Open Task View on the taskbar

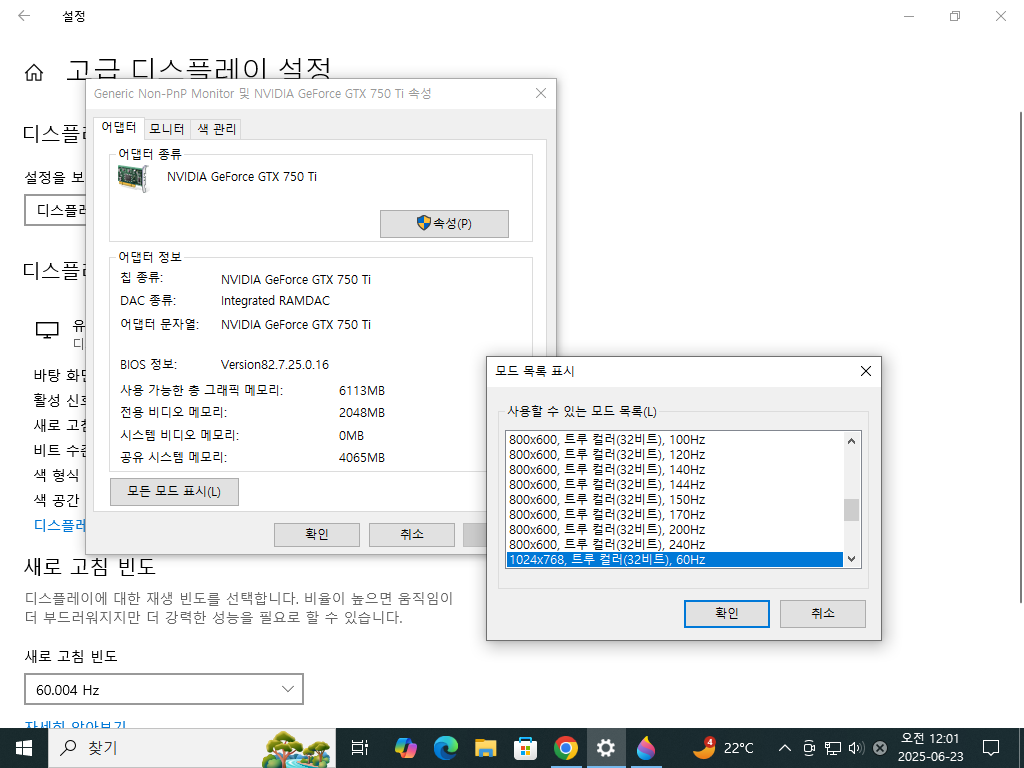pos(360,748)
